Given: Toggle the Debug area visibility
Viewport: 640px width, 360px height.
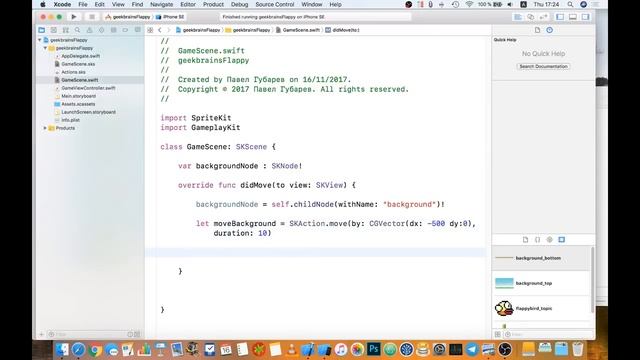Looking at the screenshot, I should [573, 17].
